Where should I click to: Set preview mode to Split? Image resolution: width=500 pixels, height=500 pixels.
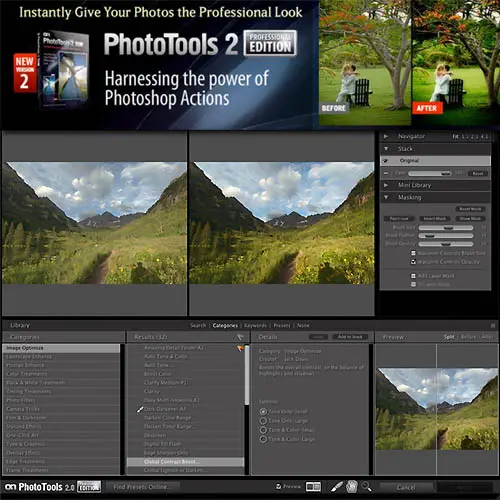coord(449,337)
